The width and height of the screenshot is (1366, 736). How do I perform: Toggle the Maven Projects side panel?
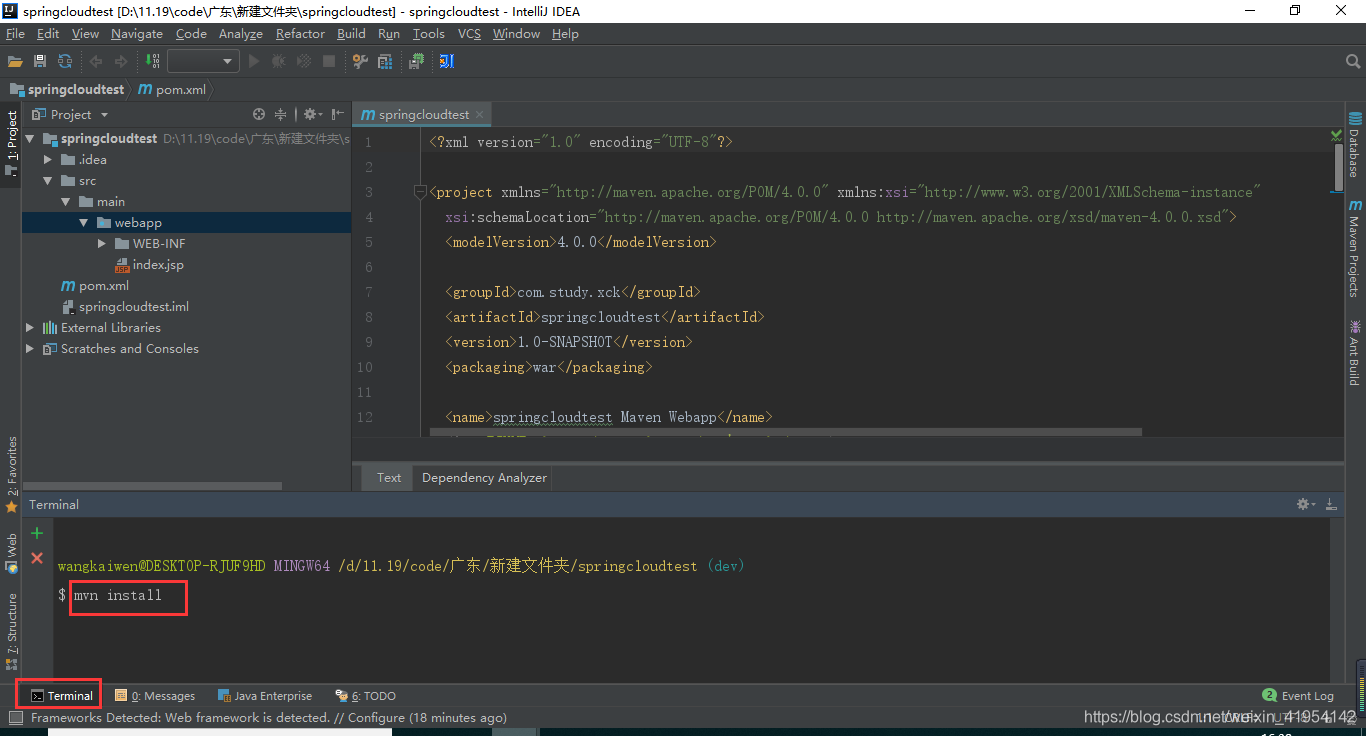click(x=1355, y=250)
